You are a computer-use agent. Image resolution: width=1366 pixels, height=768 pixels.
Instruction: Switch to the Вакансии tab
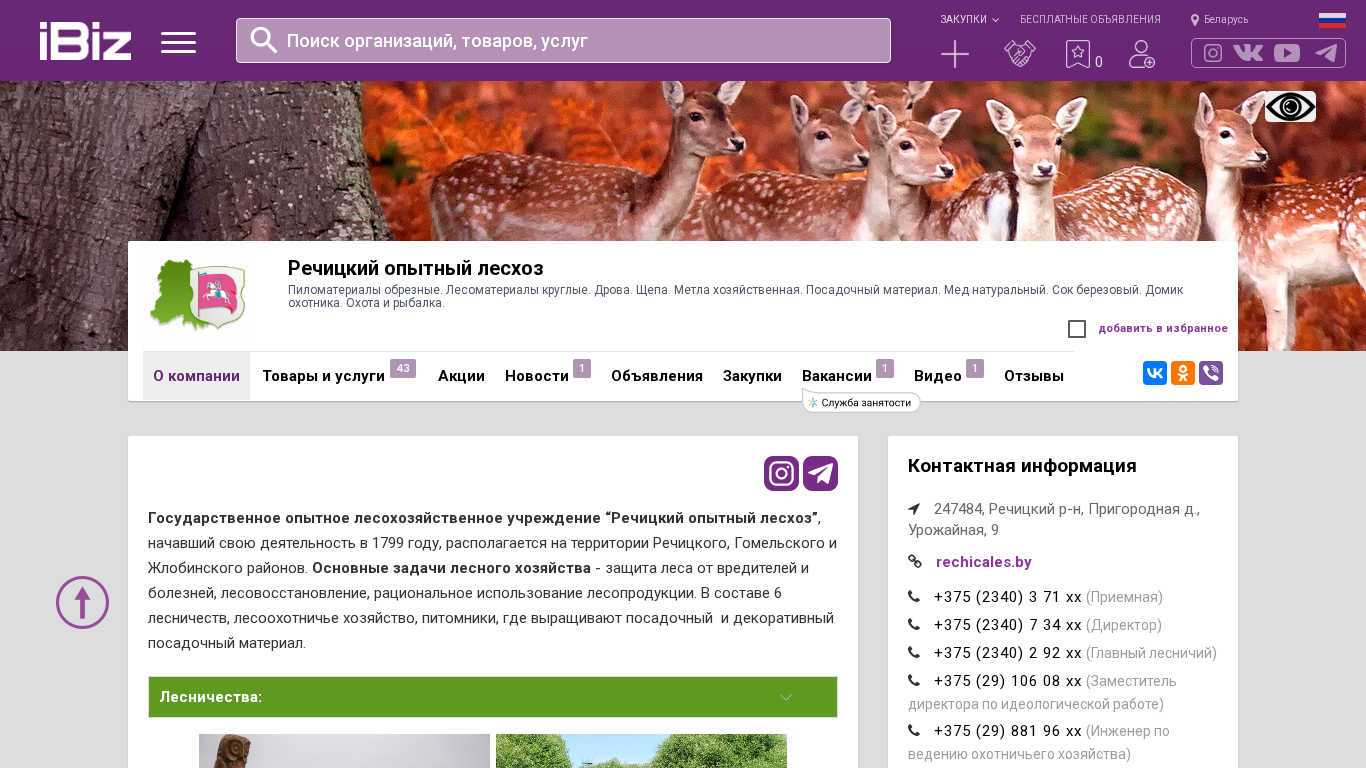tap(837, 376)
